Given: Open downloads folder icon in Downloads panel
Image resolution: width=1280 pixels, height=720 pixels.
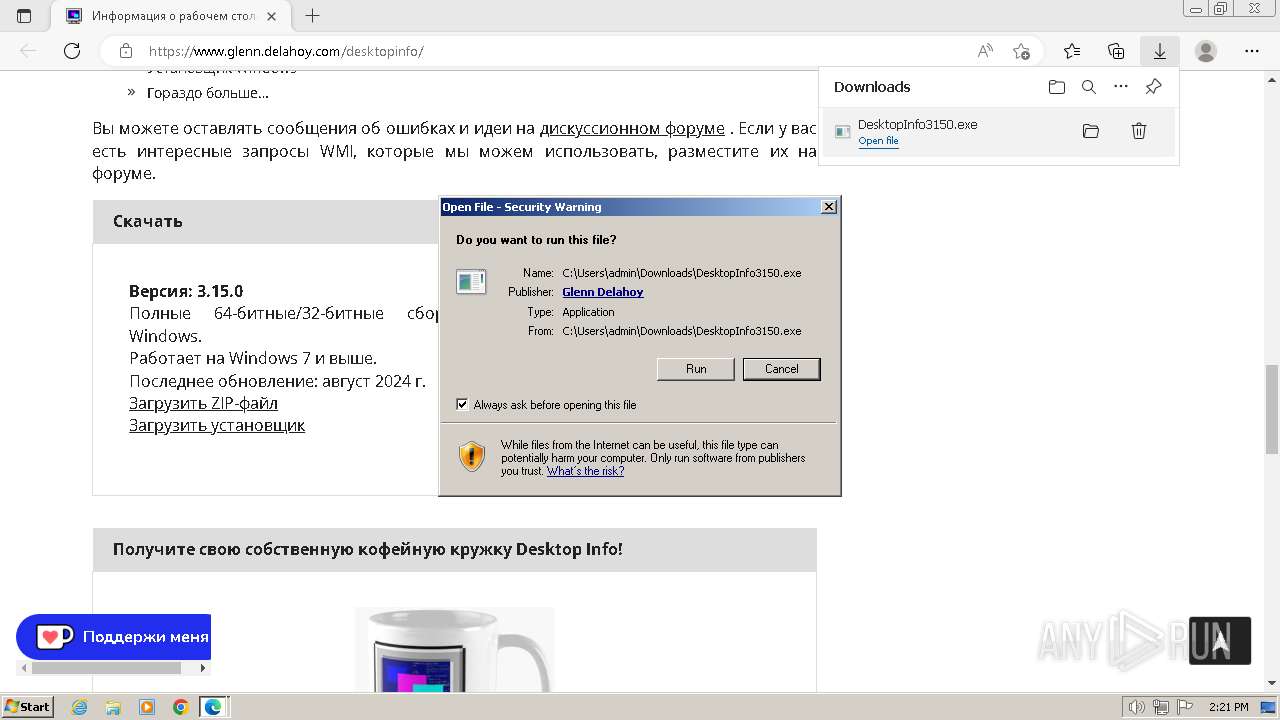Looking at the screenshot, I should pyautogui.click(x=1057, y=87).
